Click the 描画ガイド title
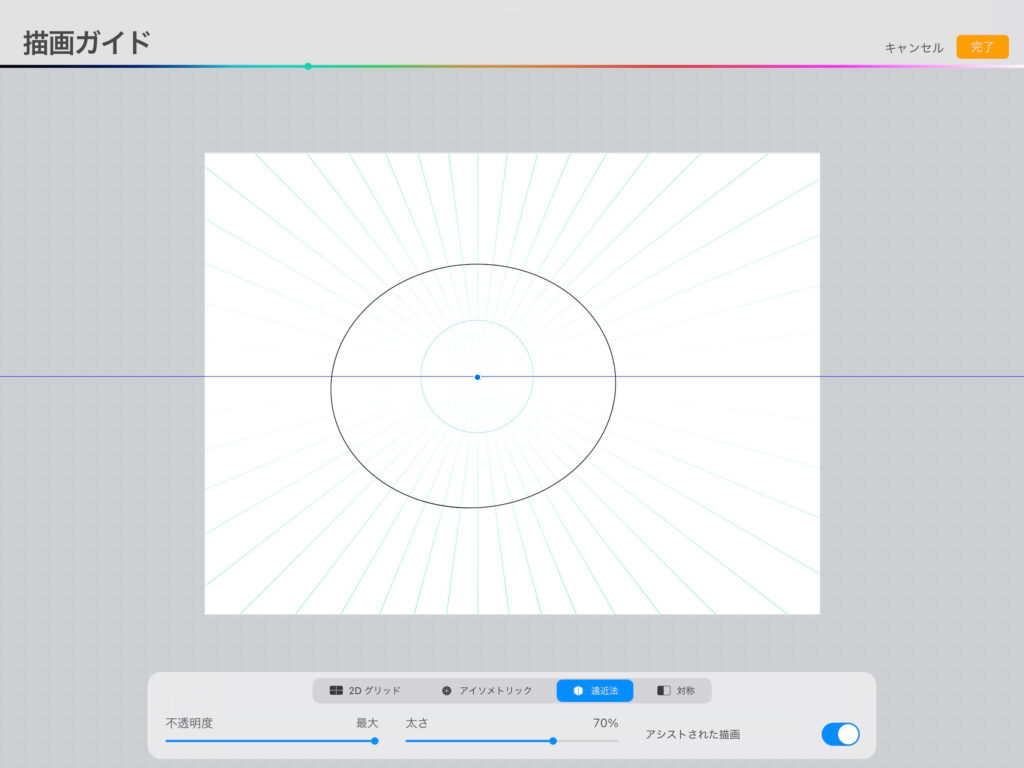The image size is (1024, 768). (x=87, y=42)
